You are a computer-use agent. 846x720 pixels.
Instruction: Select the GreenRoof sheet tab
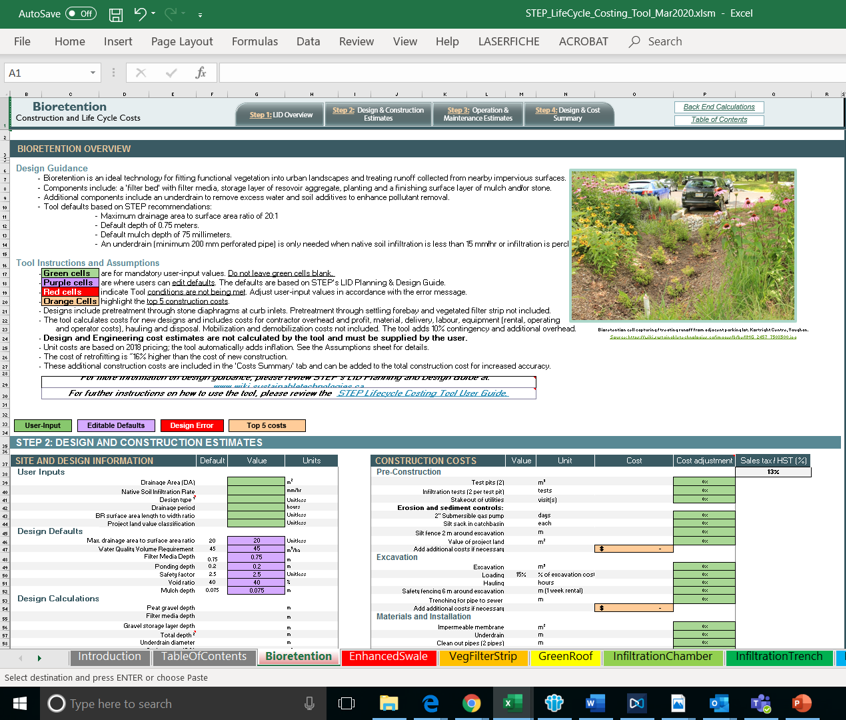(x=567, y=657)
